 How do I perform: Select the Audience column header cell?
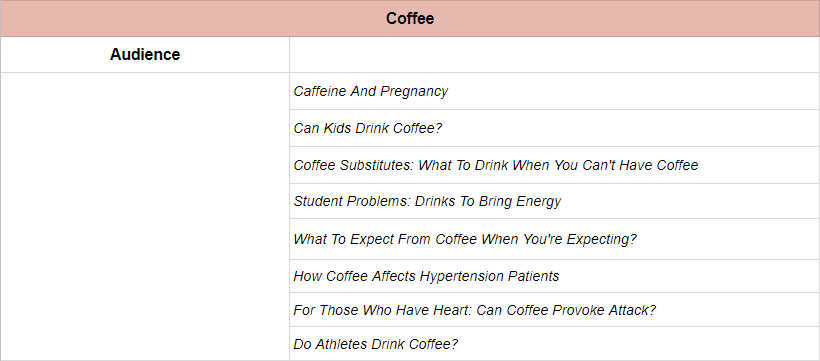coord(145,54)
